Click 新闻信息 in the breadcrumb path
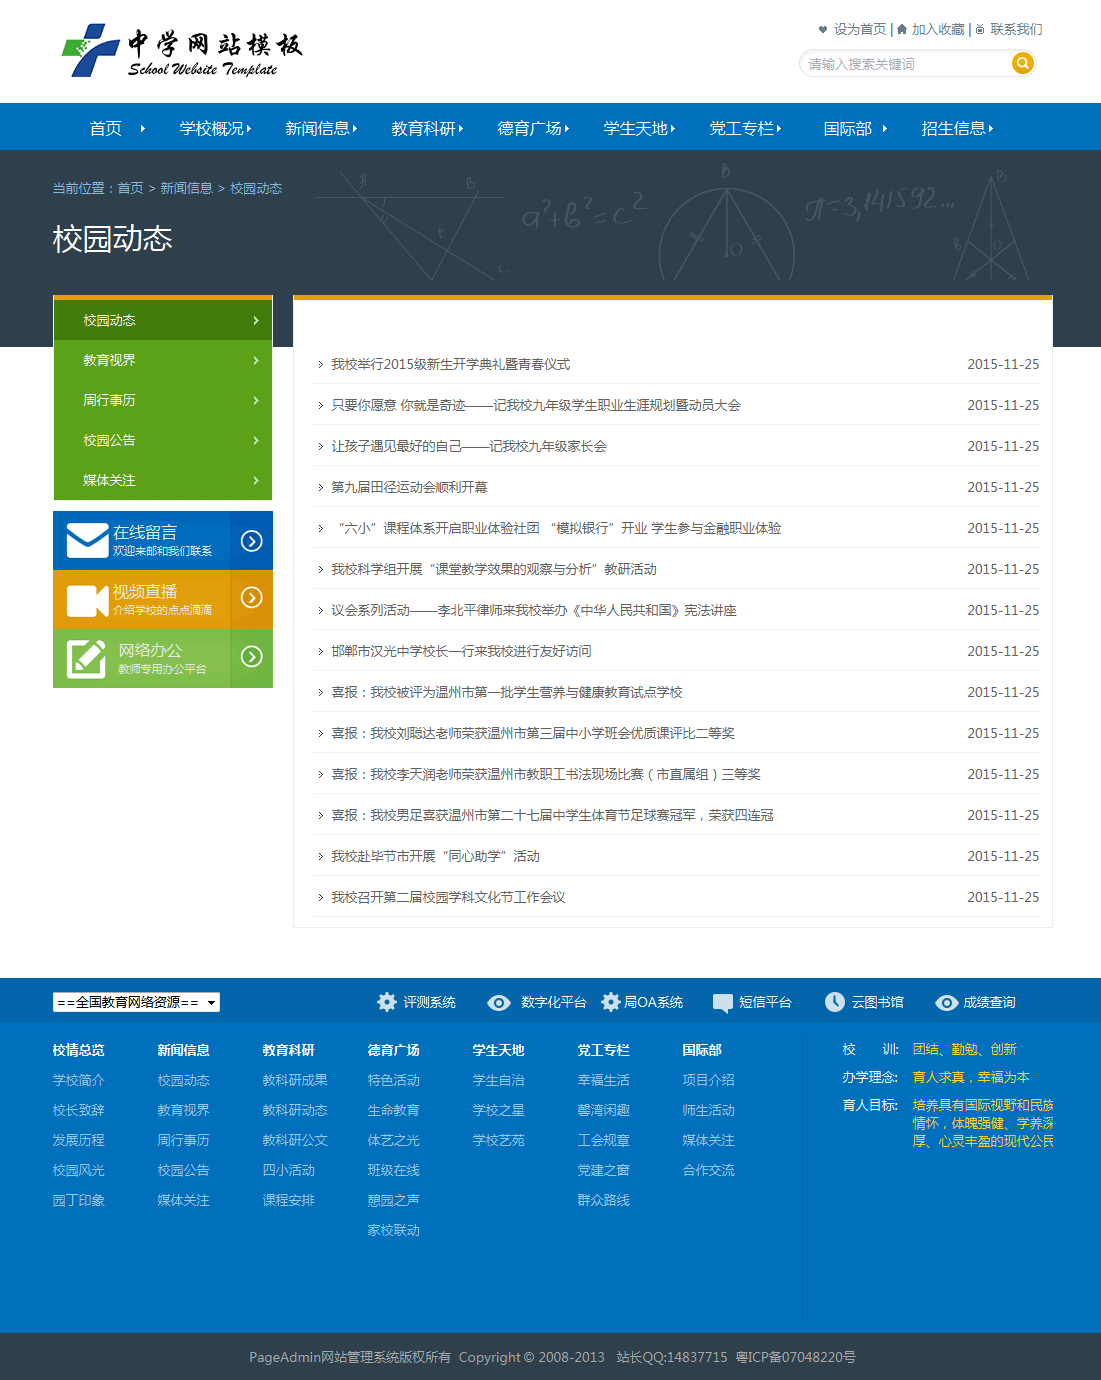The height and width of the screenshot is (1380, 1101). point(186,188)
